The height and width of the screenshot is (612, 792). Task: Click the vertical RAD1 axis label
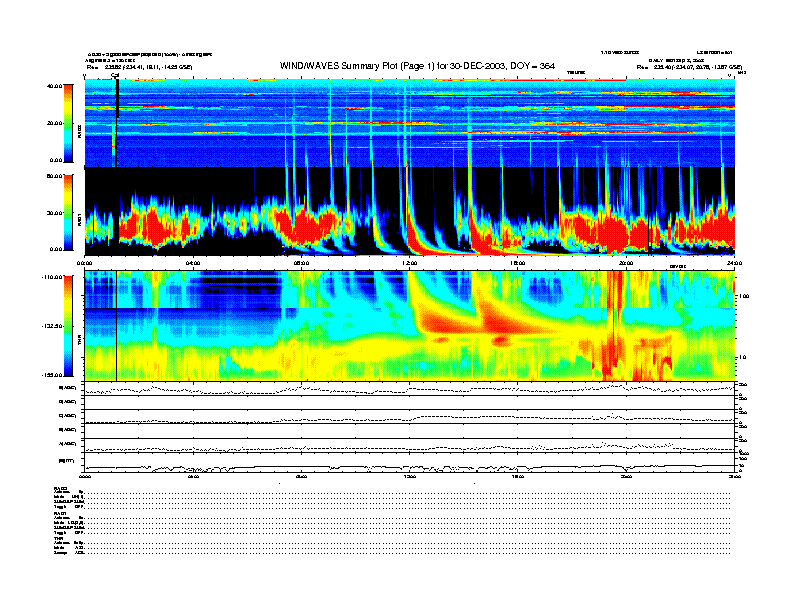pyautogui.click(x=80, y=220)
